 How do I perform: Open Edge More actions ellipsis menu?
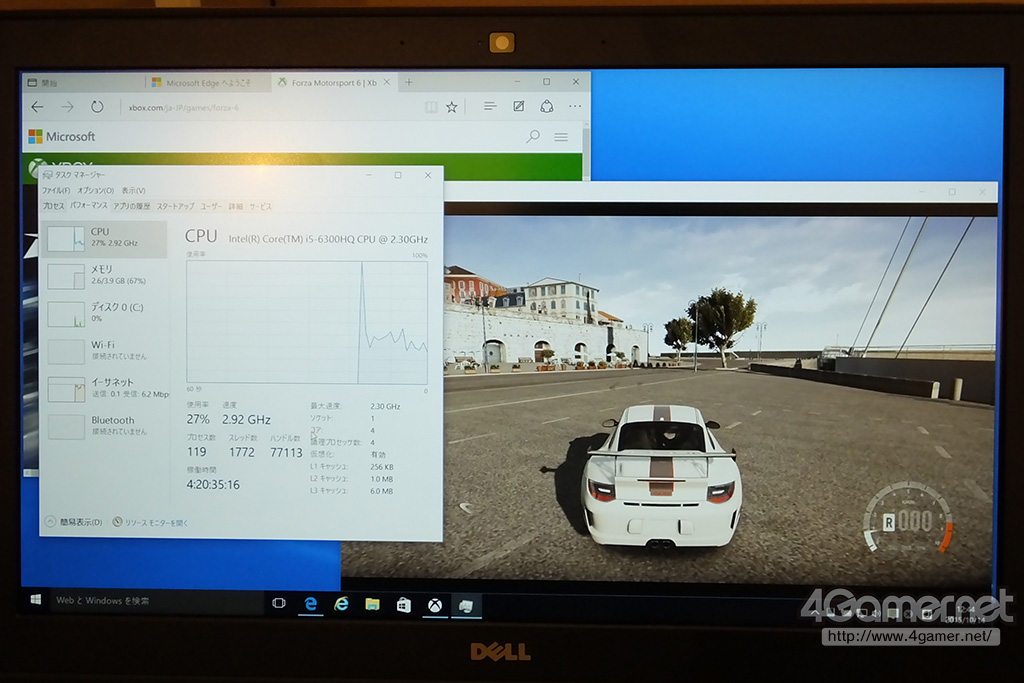click(575, 106)
